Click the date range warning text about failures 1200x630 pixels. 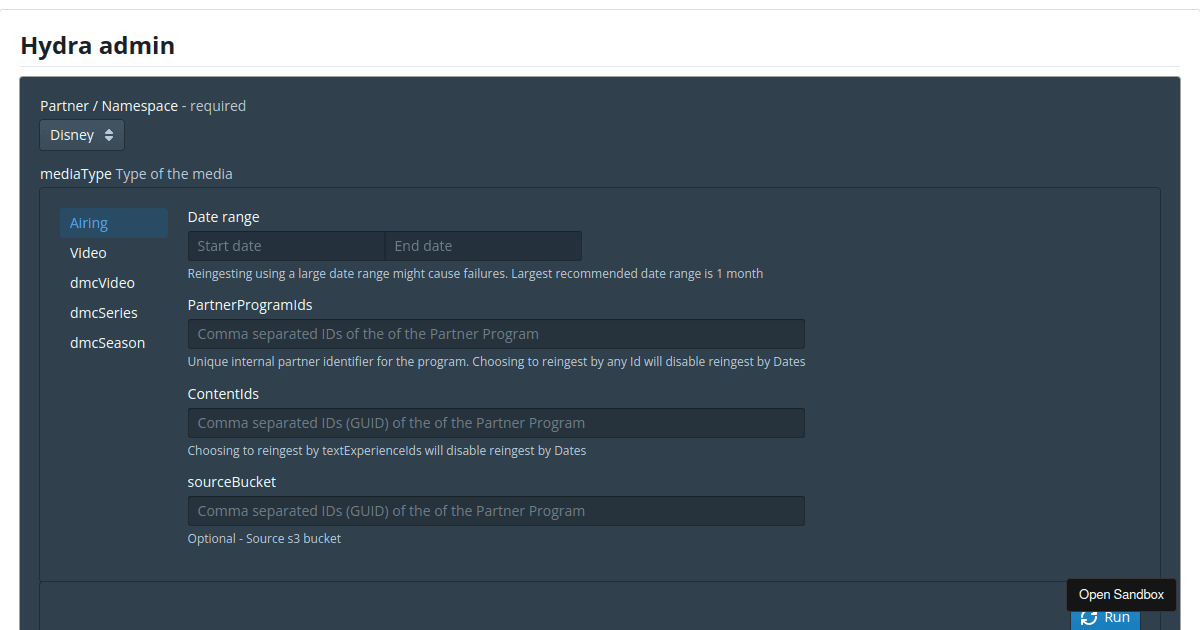point(475,272)
